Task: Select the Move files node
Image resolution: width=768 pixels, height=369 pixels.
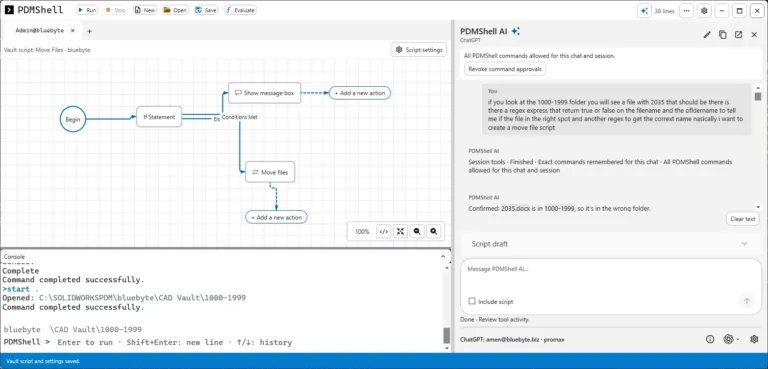Action: (270, 172)
